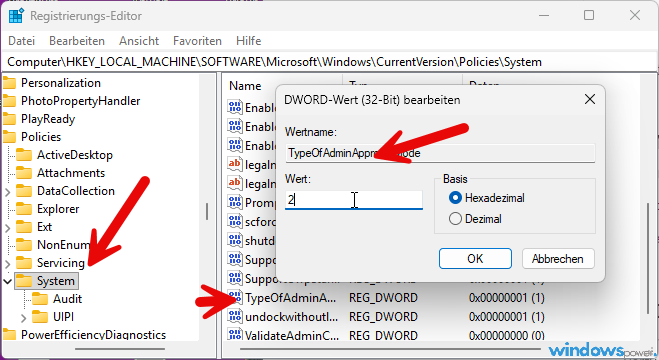Open the Bearbeiten menu
Image resolution: width=659 pixels, height=360 pixels.
(x=77, y=41)
